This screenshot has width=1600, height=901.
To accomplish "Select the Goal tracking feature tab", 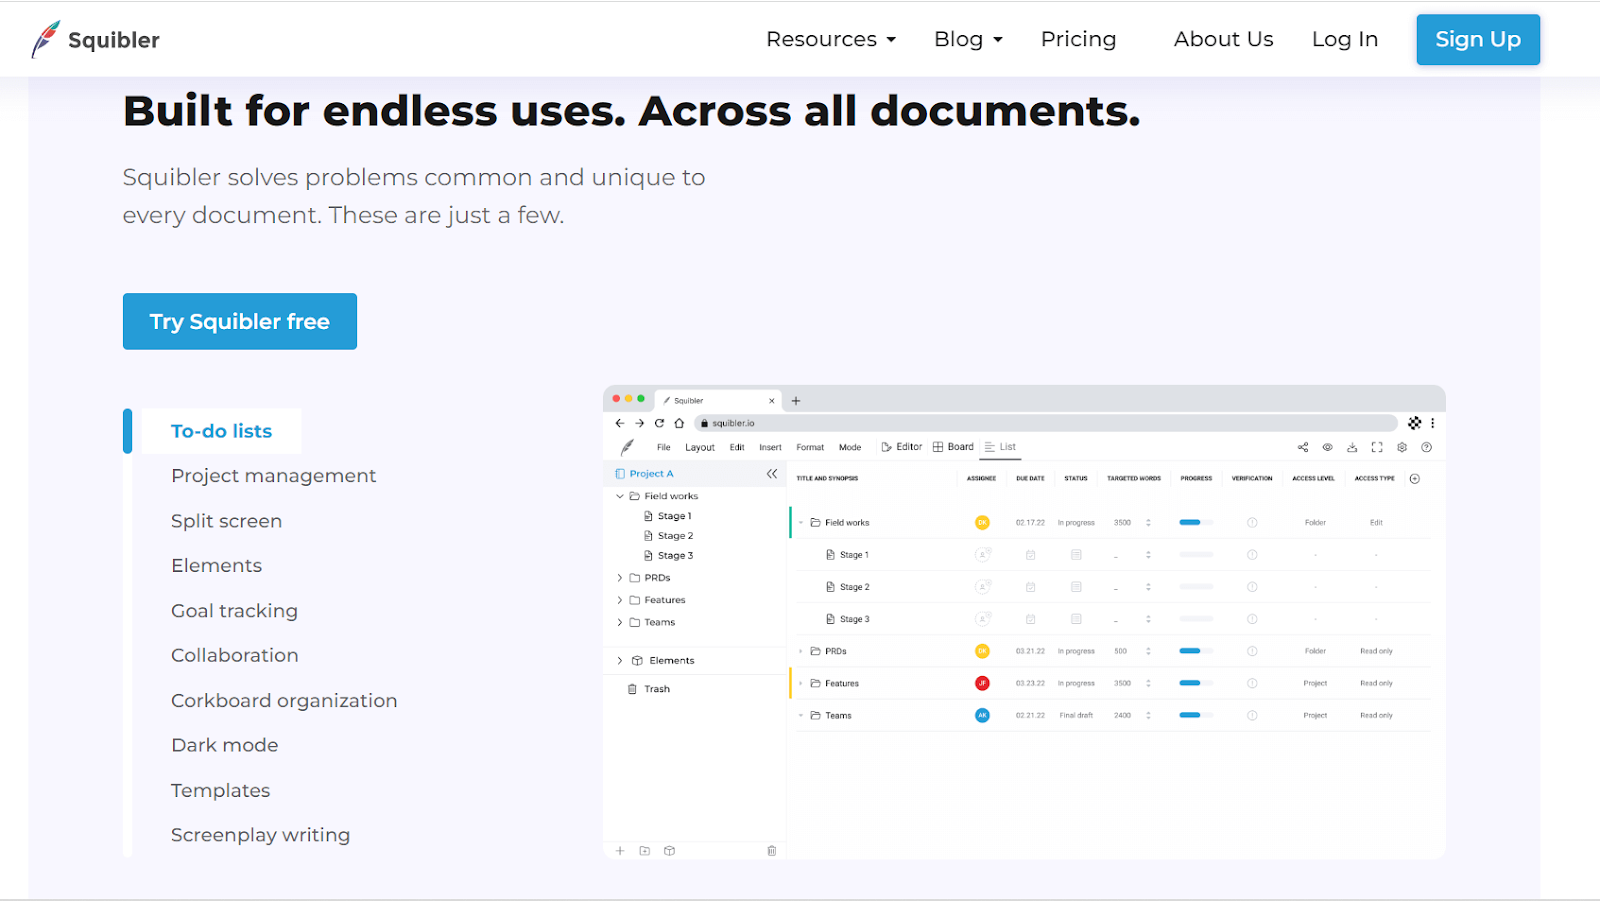I will (234, 611).
